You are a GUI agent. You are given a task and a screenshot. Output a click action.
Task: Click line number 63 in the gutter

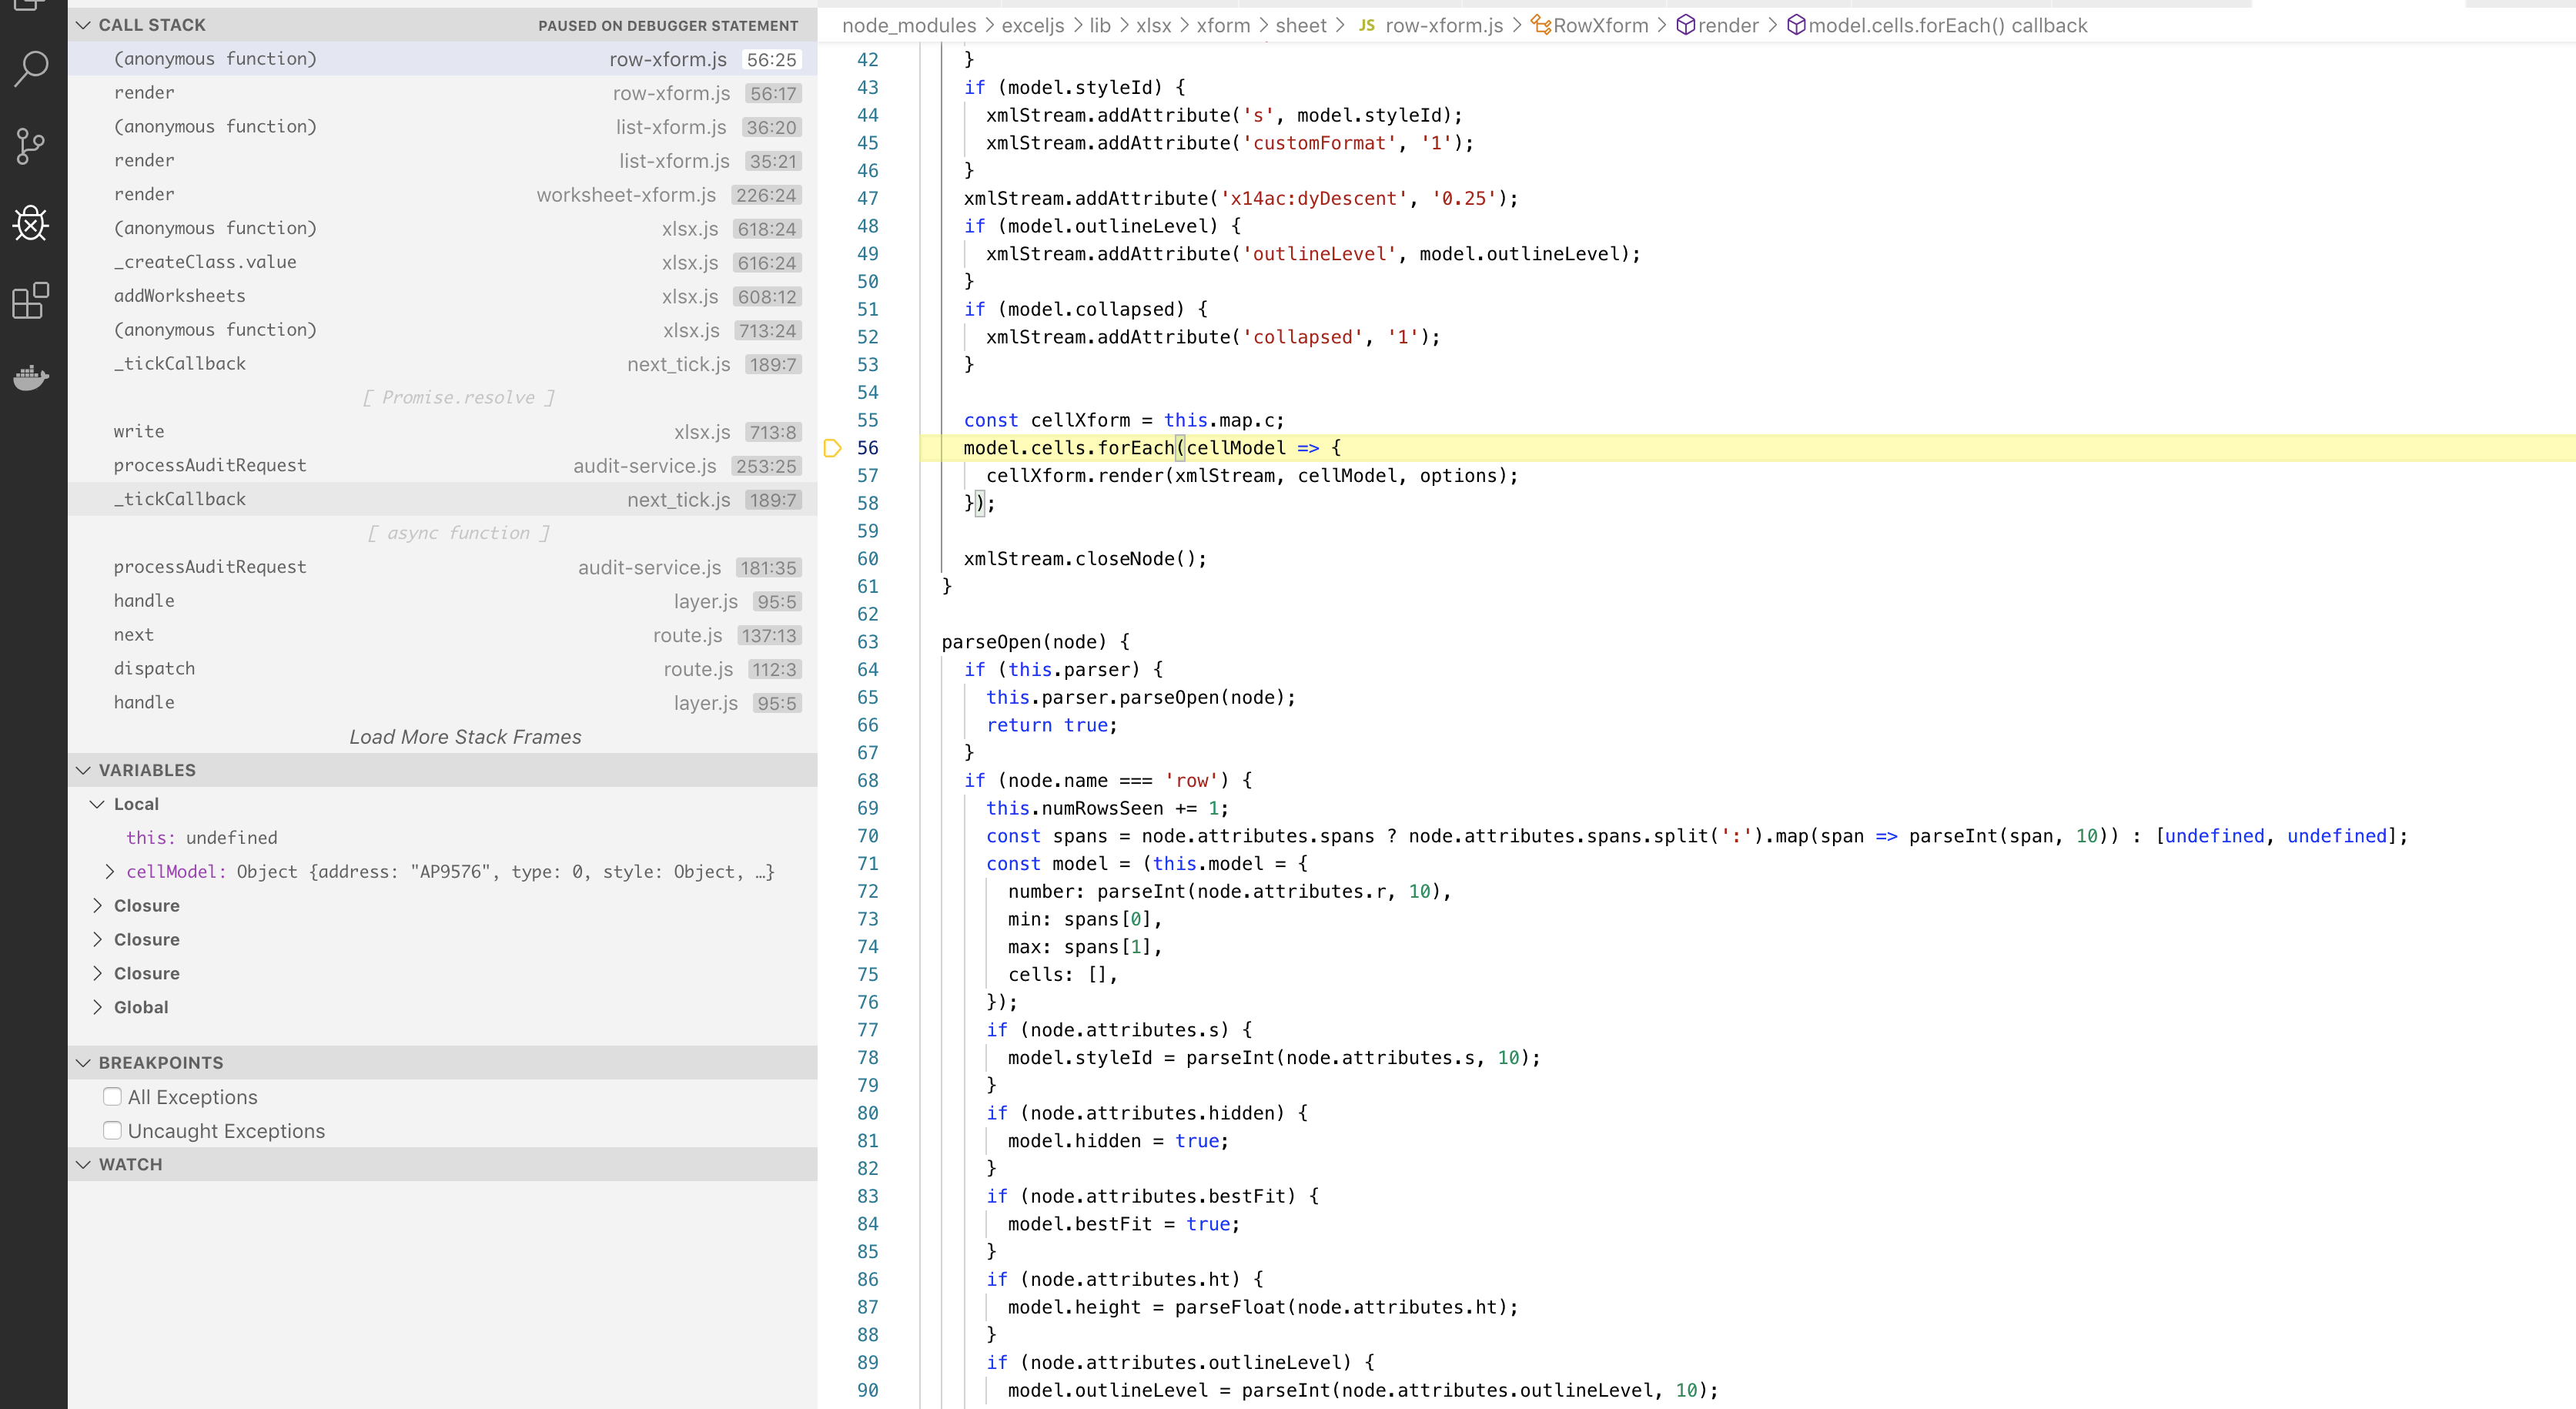pyautogui.click(x=867, y=642)
